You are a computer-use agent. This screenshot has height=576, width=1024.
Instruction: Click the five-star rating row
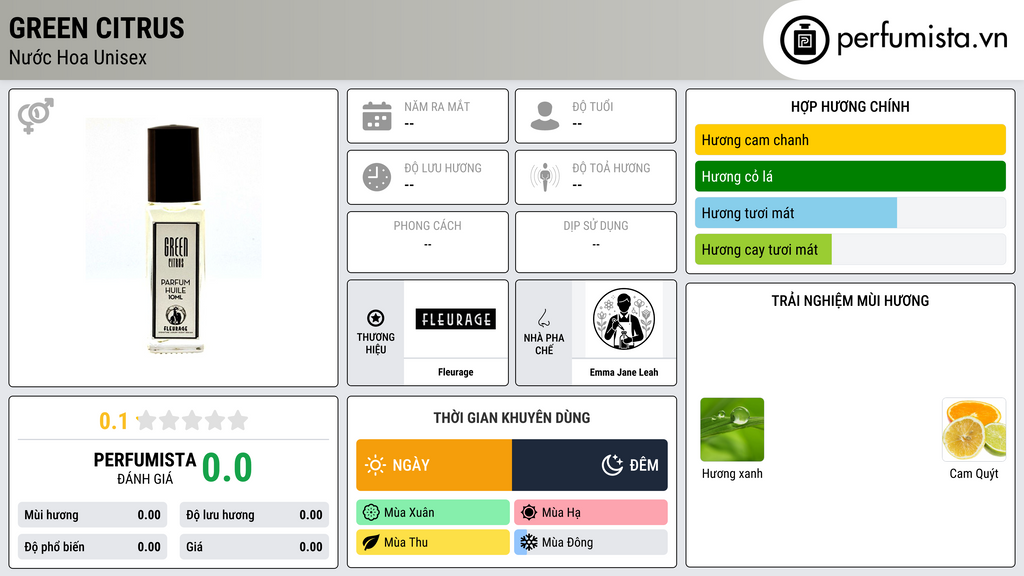(x=192, y=420)
